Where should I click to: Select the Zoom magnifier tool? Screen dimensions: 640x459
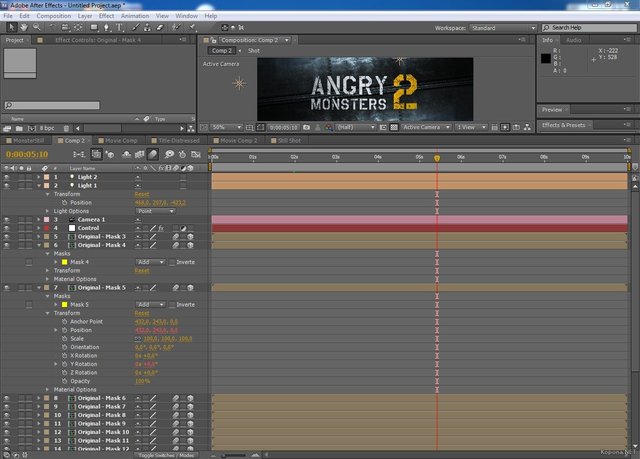click(37, 27)
